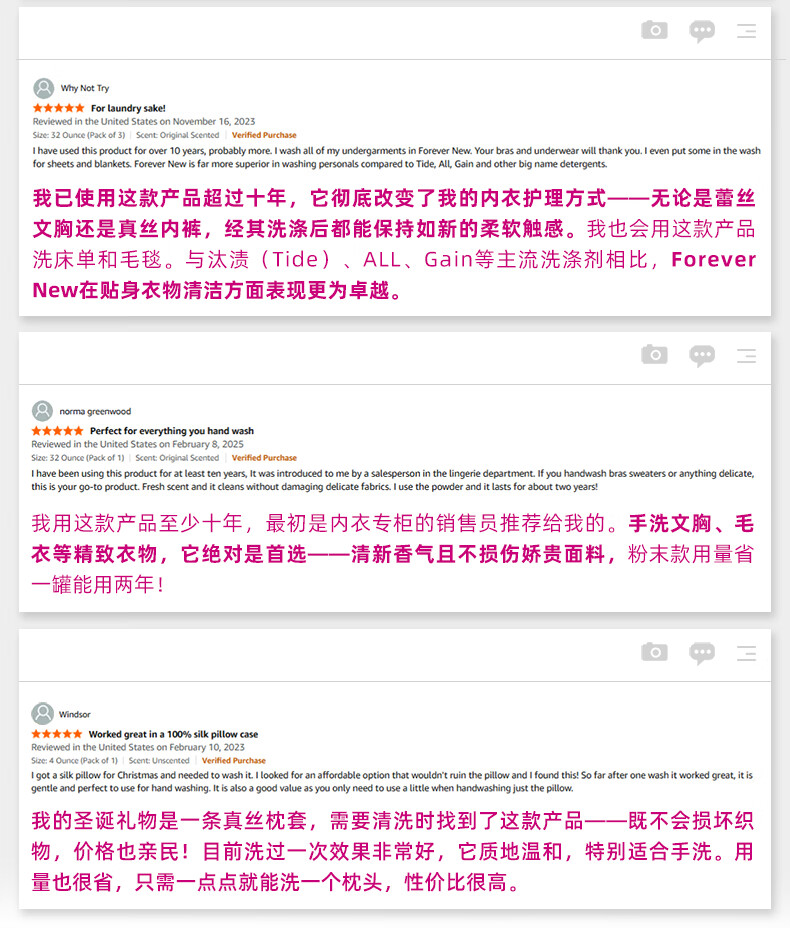Open the list menu icon above Windsor's review
The height and width of the screenshot is (928, 790).
pos(746,653)
